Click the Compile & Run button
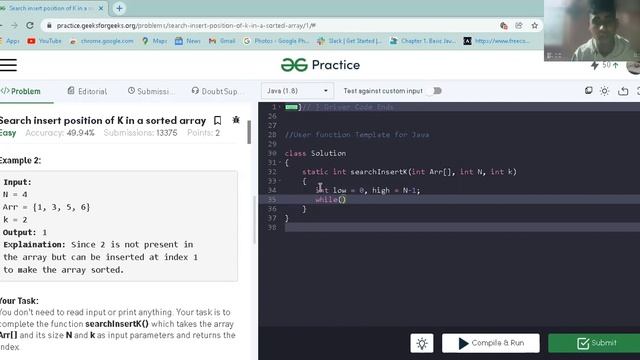This screenshot has height=360, width=640. [x=491, y=343]
